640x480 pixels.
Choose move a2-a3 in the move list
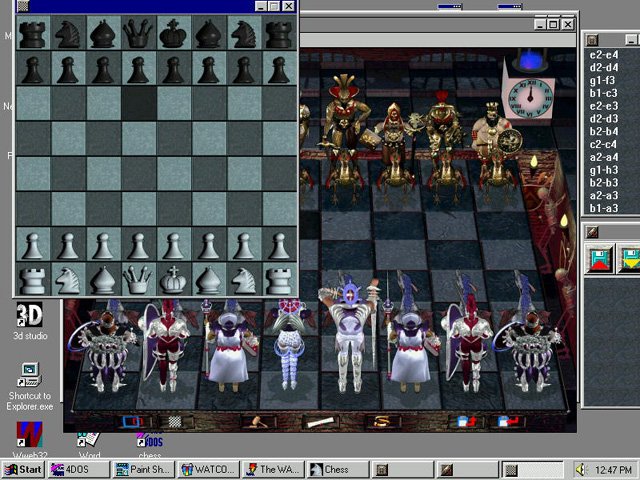(x=603, y=196)
